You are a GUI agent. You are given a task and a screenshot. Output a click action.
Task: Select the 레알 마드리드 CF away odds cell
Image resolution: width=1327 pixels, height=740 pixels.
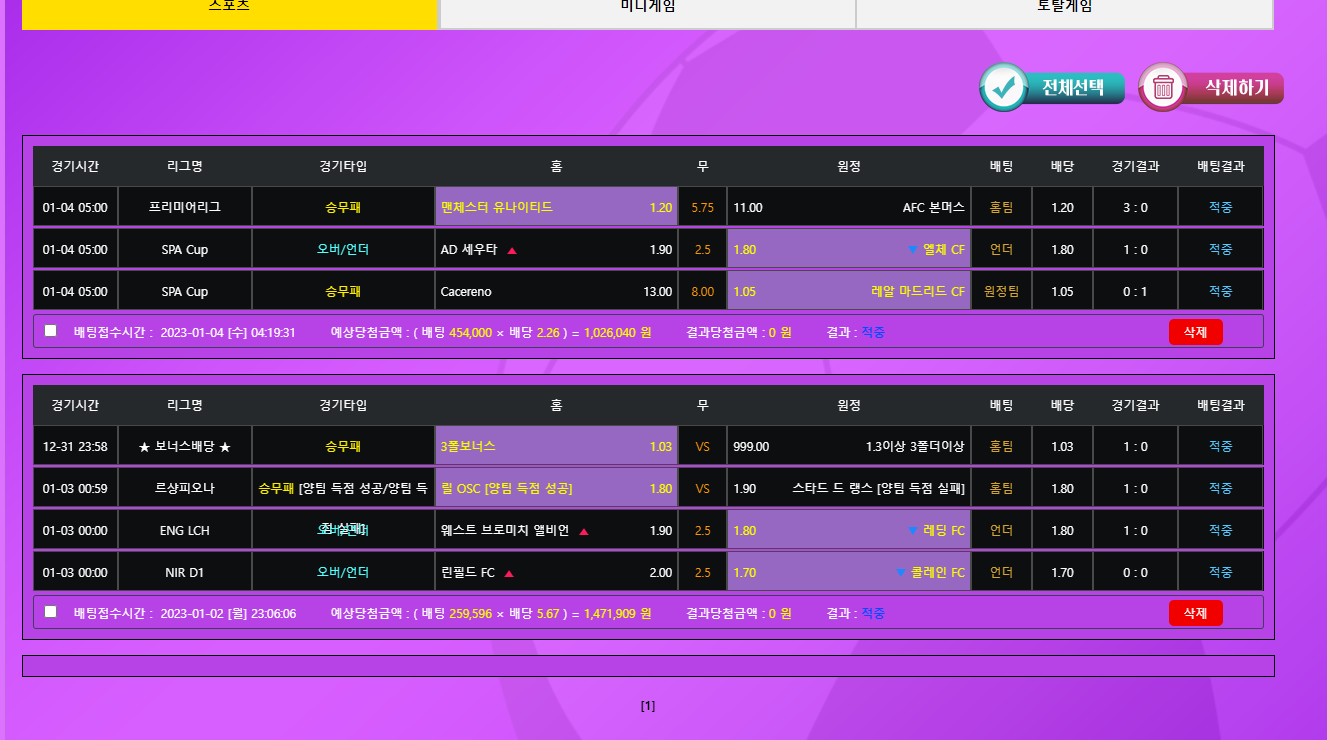849,291
